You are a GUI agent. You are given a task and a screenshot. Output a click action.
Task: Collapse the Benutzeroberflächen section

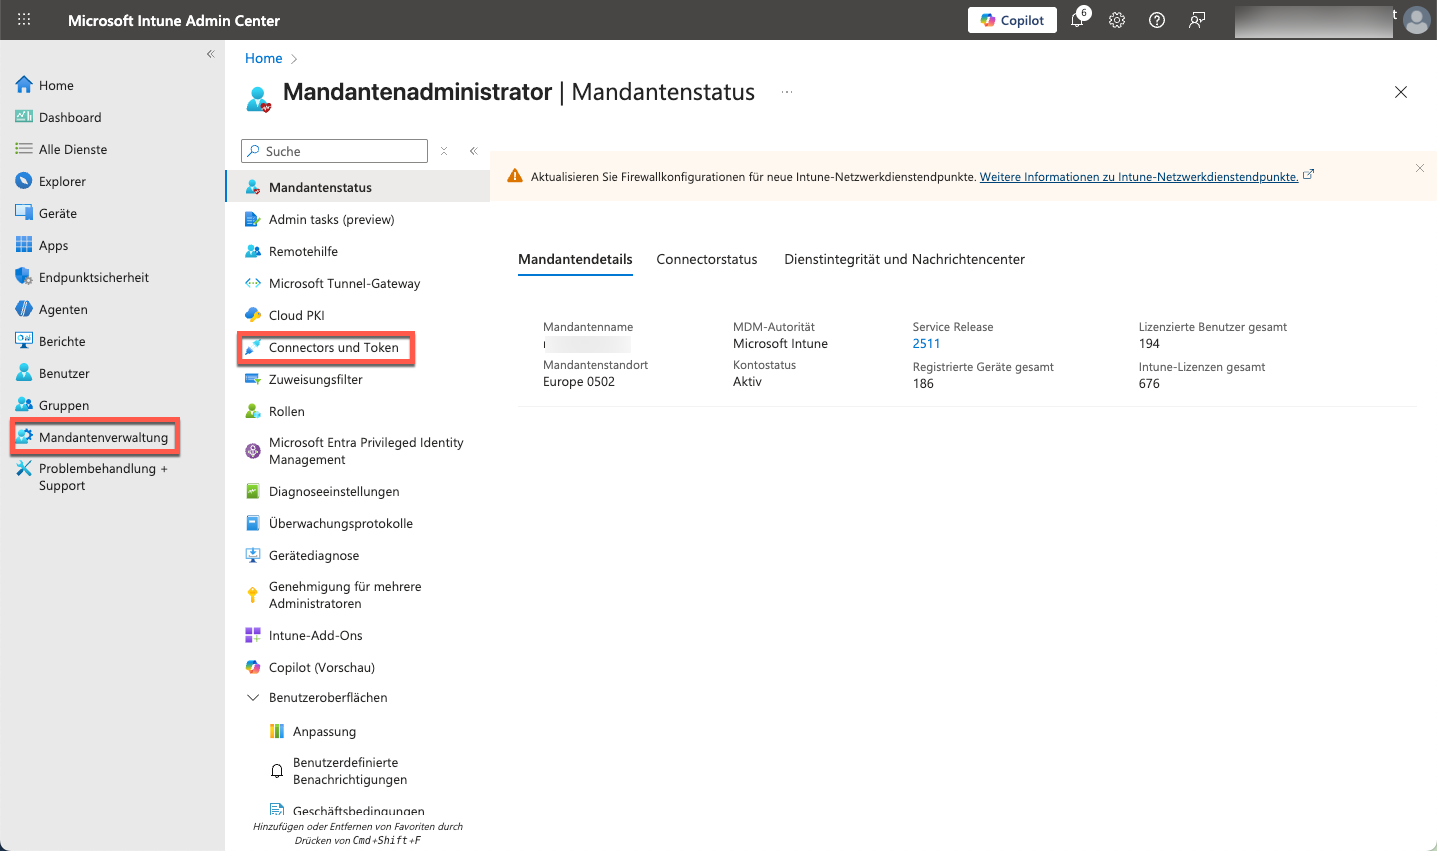(253, 698)
